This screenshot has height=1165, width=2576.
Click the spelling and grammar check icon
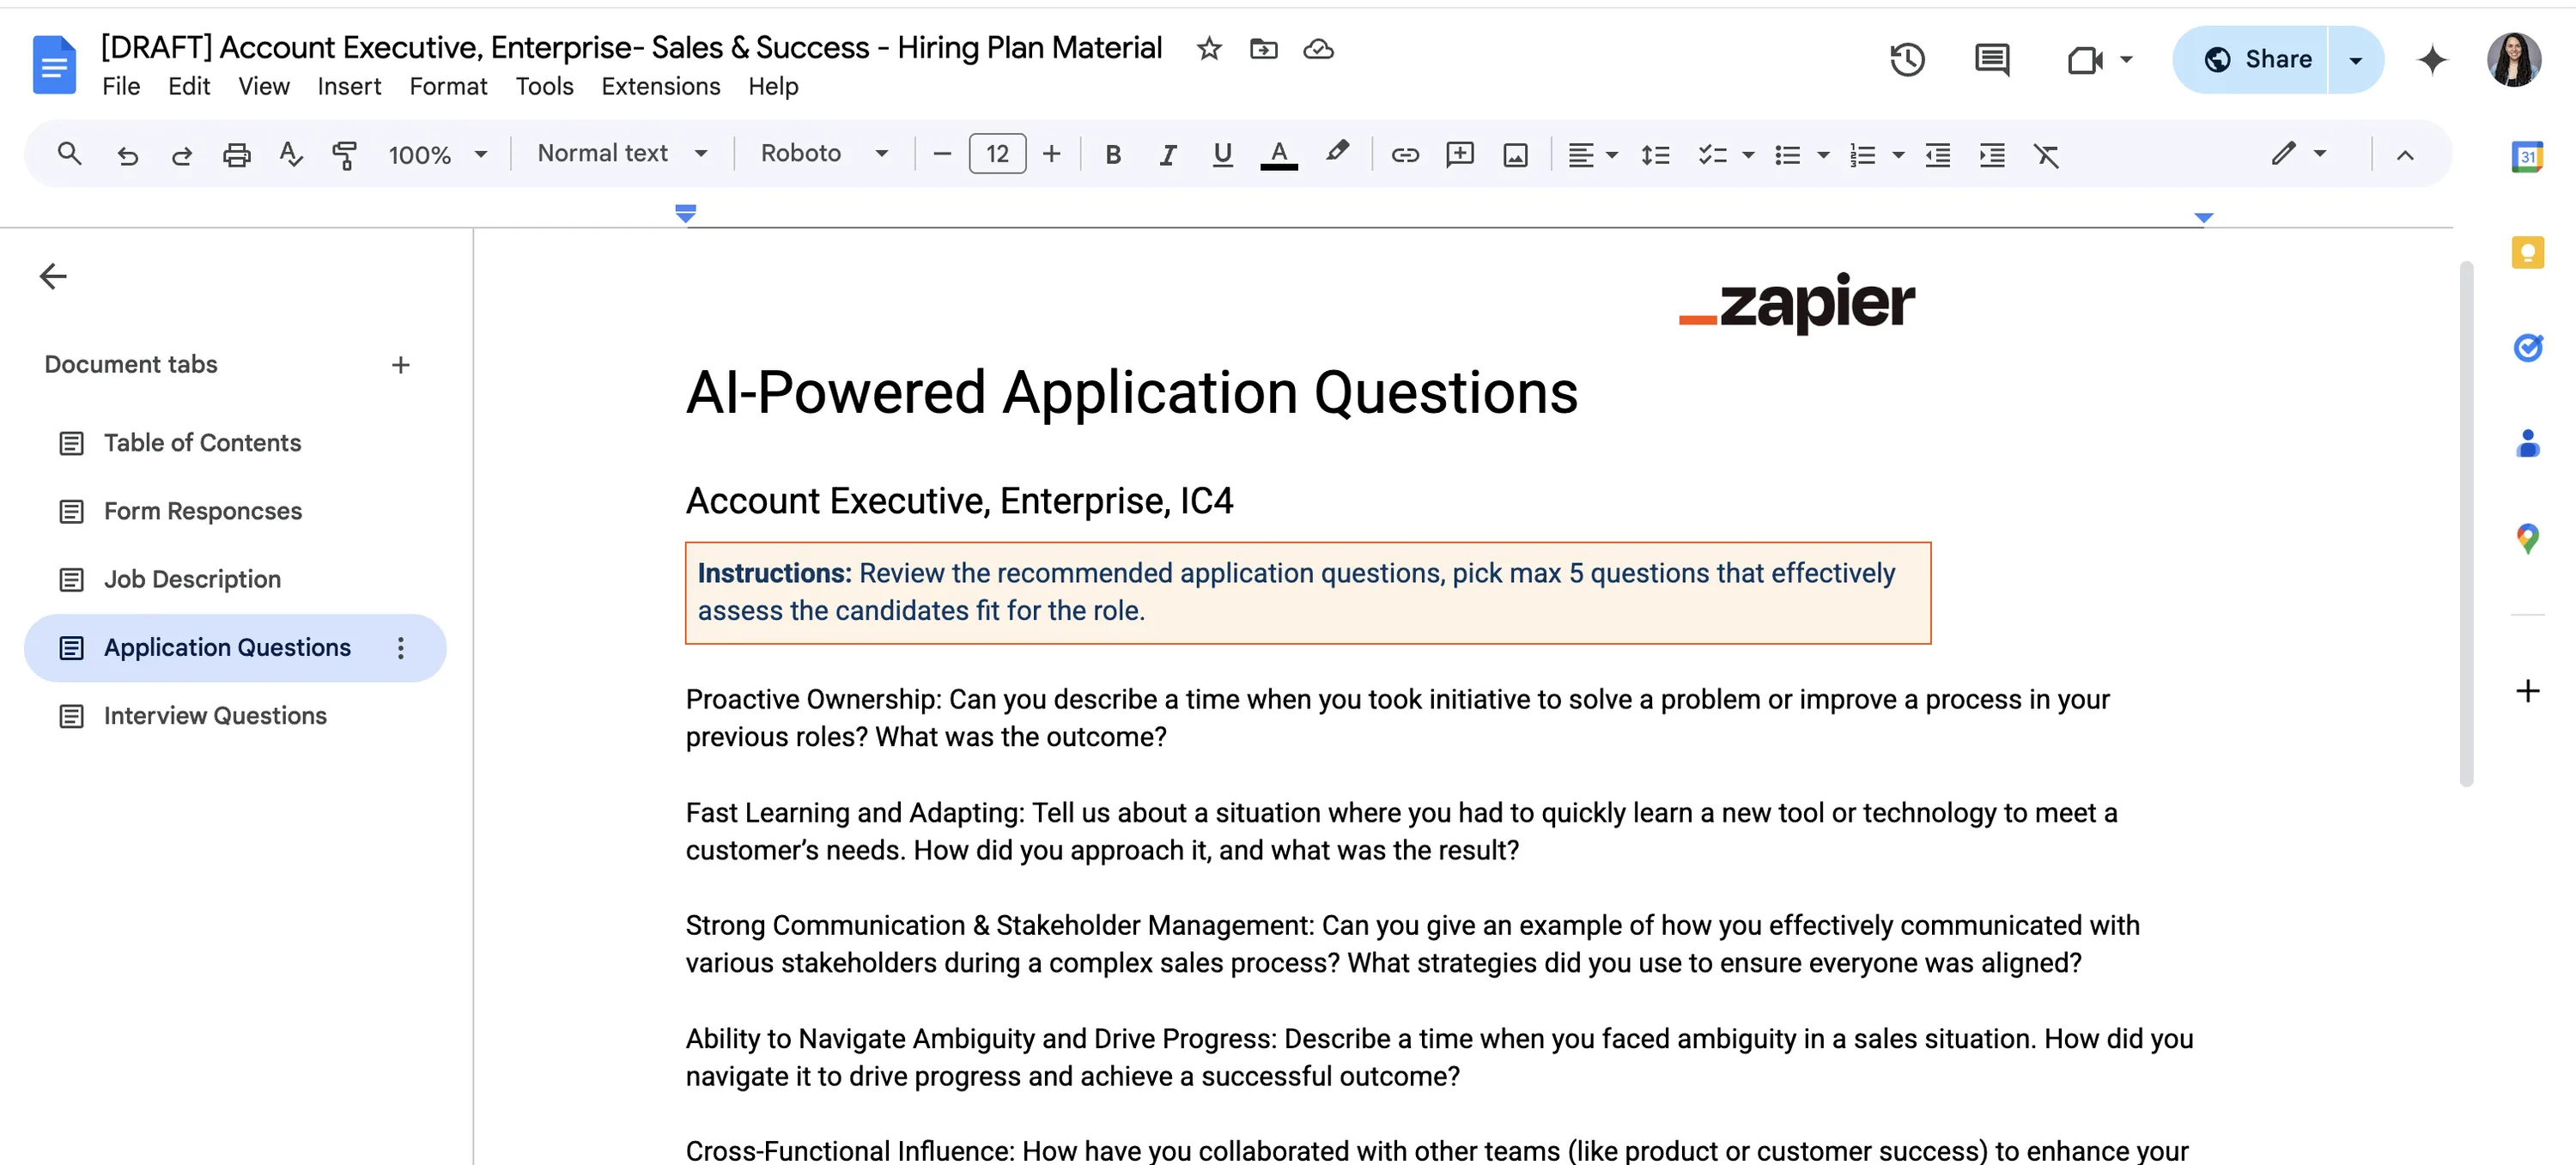pos(291,154)
